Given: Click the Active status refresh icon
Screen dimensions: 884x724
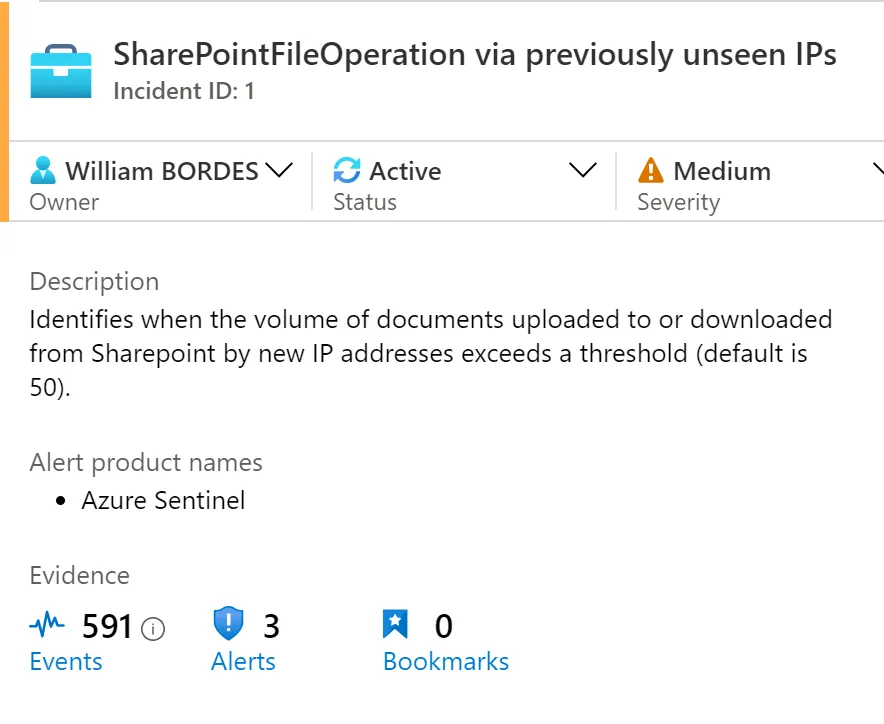Looking at the screenshot, I should coord(347,170).
